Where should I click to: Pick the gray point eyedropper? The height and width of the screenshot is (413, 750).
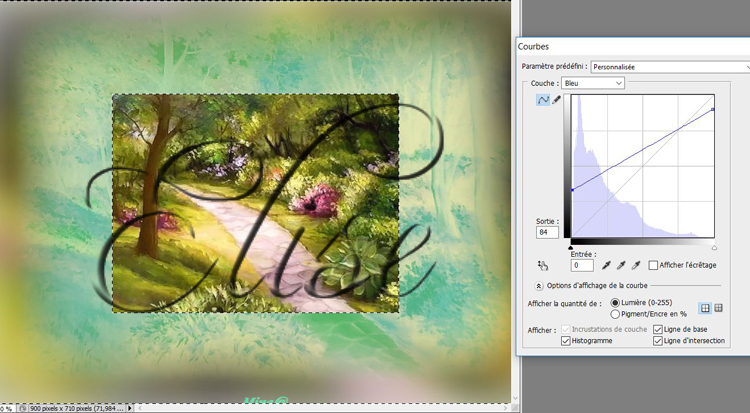coord(621,265)
